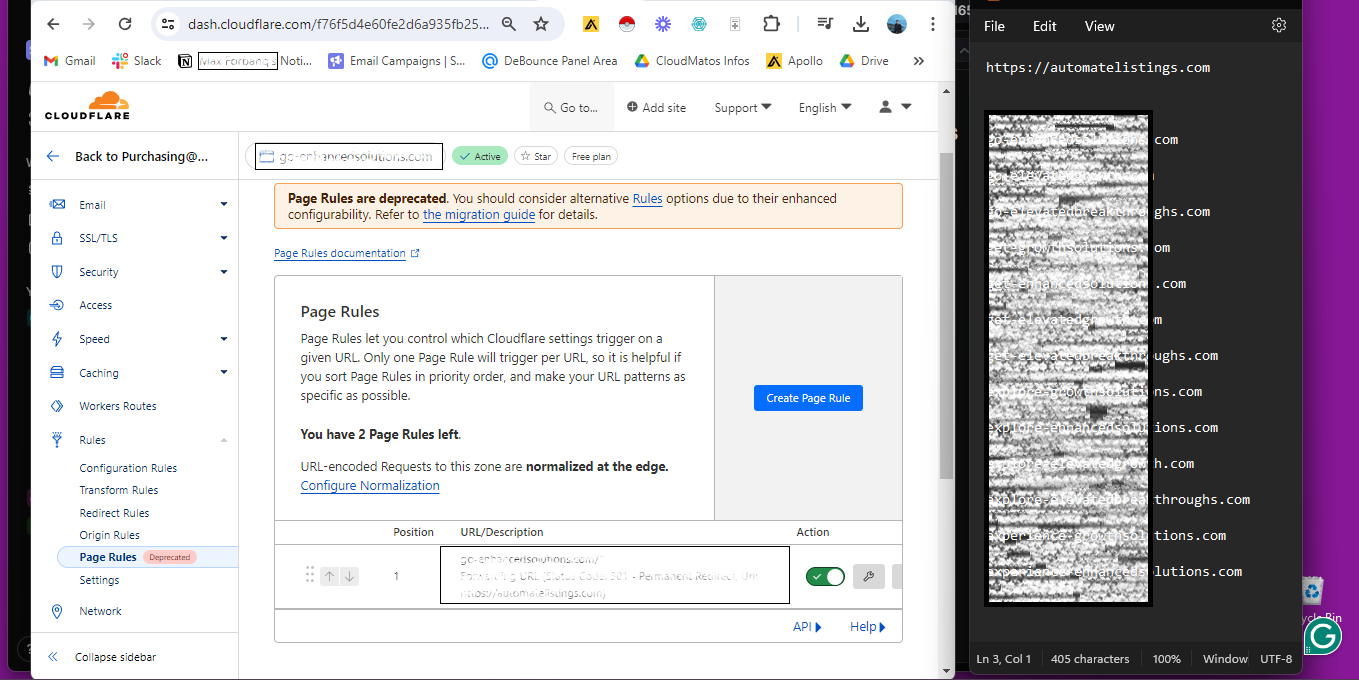The width and height of the screenshot is (1359, 680).
Task: Open Notepad View menu
Action: [x=1099, y=26]
